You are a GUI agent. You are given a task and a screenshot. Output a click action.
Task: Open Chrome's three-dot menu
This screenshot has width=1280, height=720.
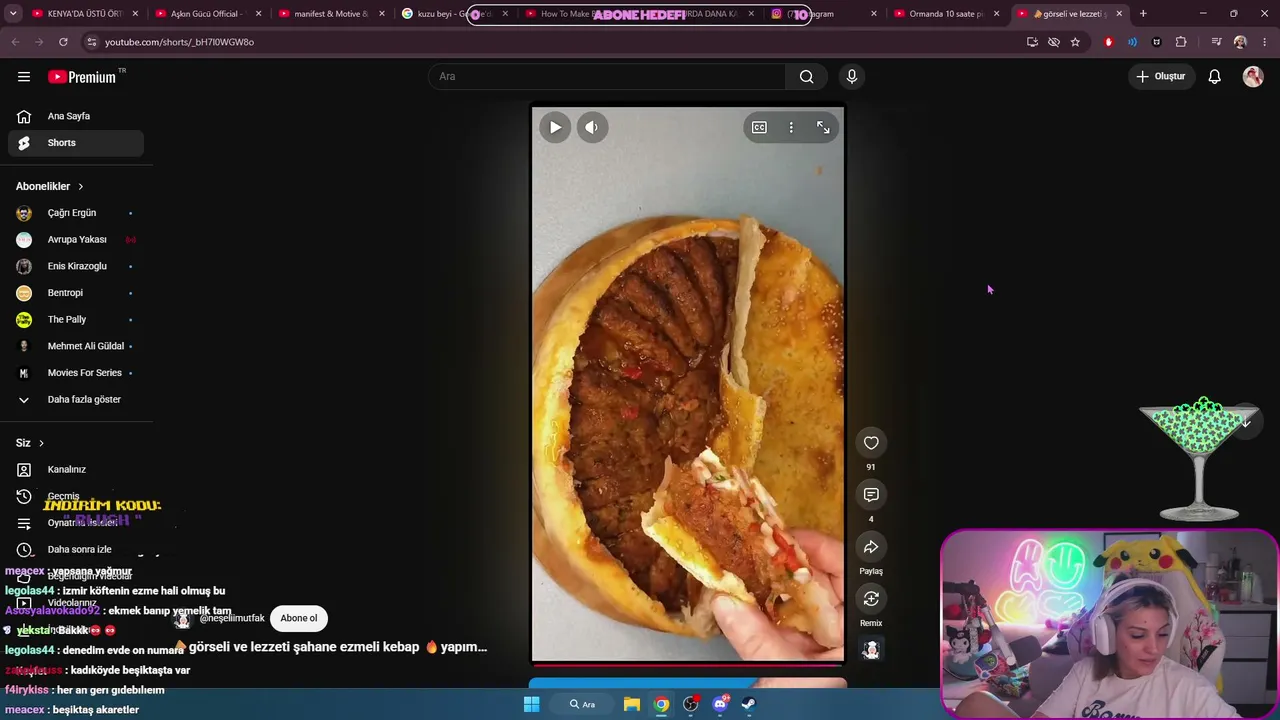[x=1265, y=42]
